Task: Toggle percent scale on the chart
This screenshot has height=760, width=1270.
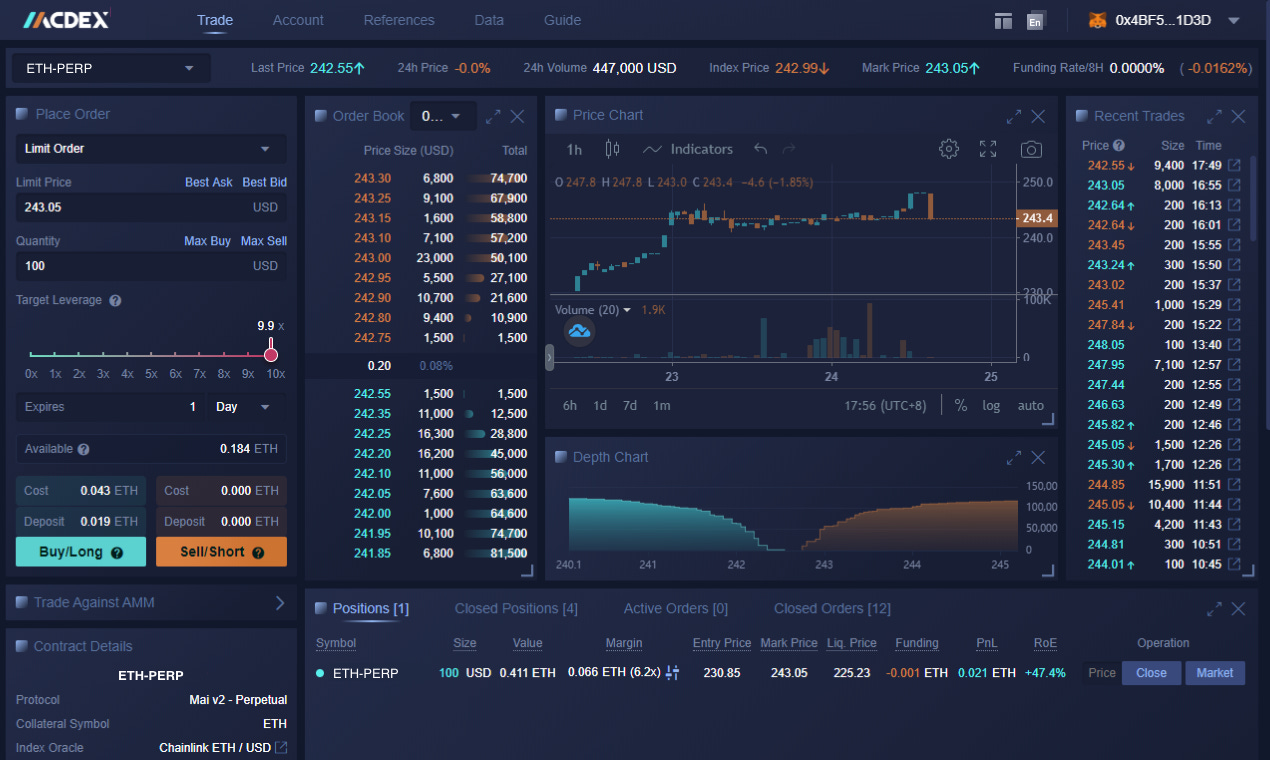Action: tap(961, 405)
